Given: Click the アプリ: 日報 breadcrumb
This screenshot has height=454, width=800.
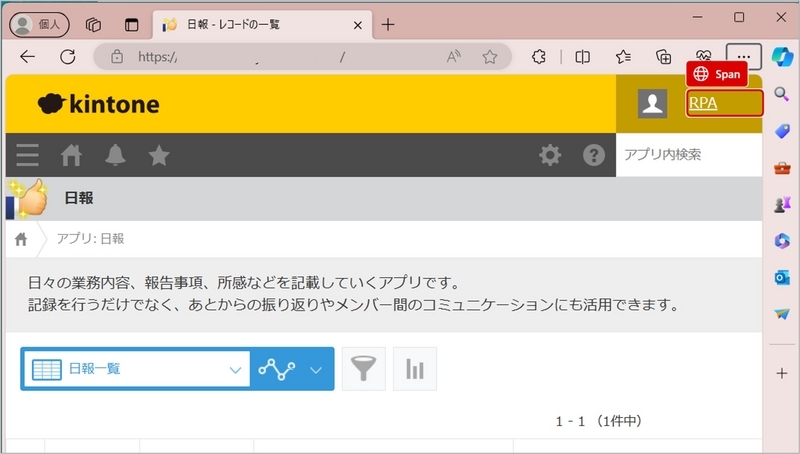Looking at the screenshot, I should click(90, 239).
